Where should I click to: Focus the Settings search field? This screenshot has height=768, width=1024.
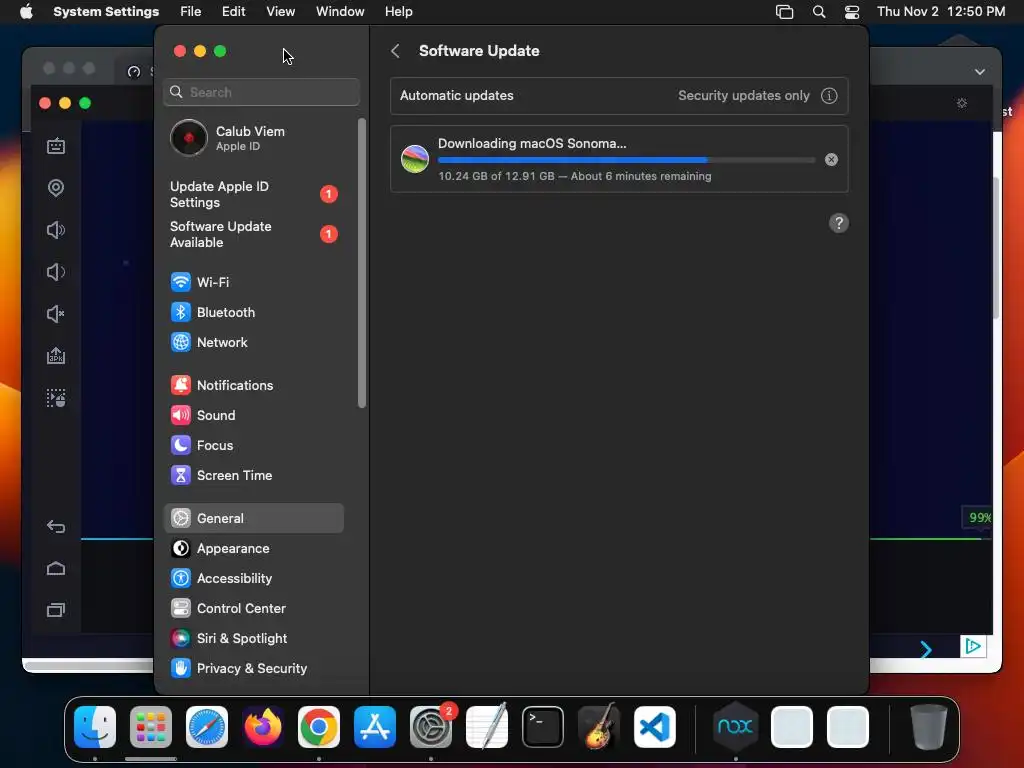click(x=261, y=92)
